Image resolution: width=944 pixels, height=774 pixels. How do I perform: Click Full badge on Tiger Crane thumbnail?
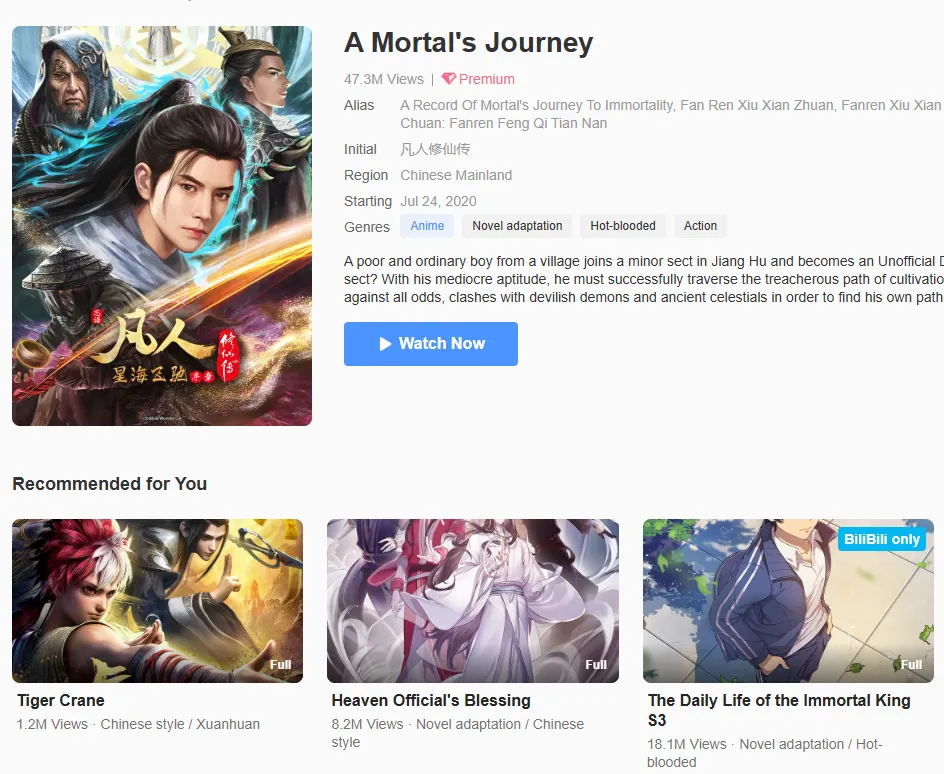[x=281, y=664]
